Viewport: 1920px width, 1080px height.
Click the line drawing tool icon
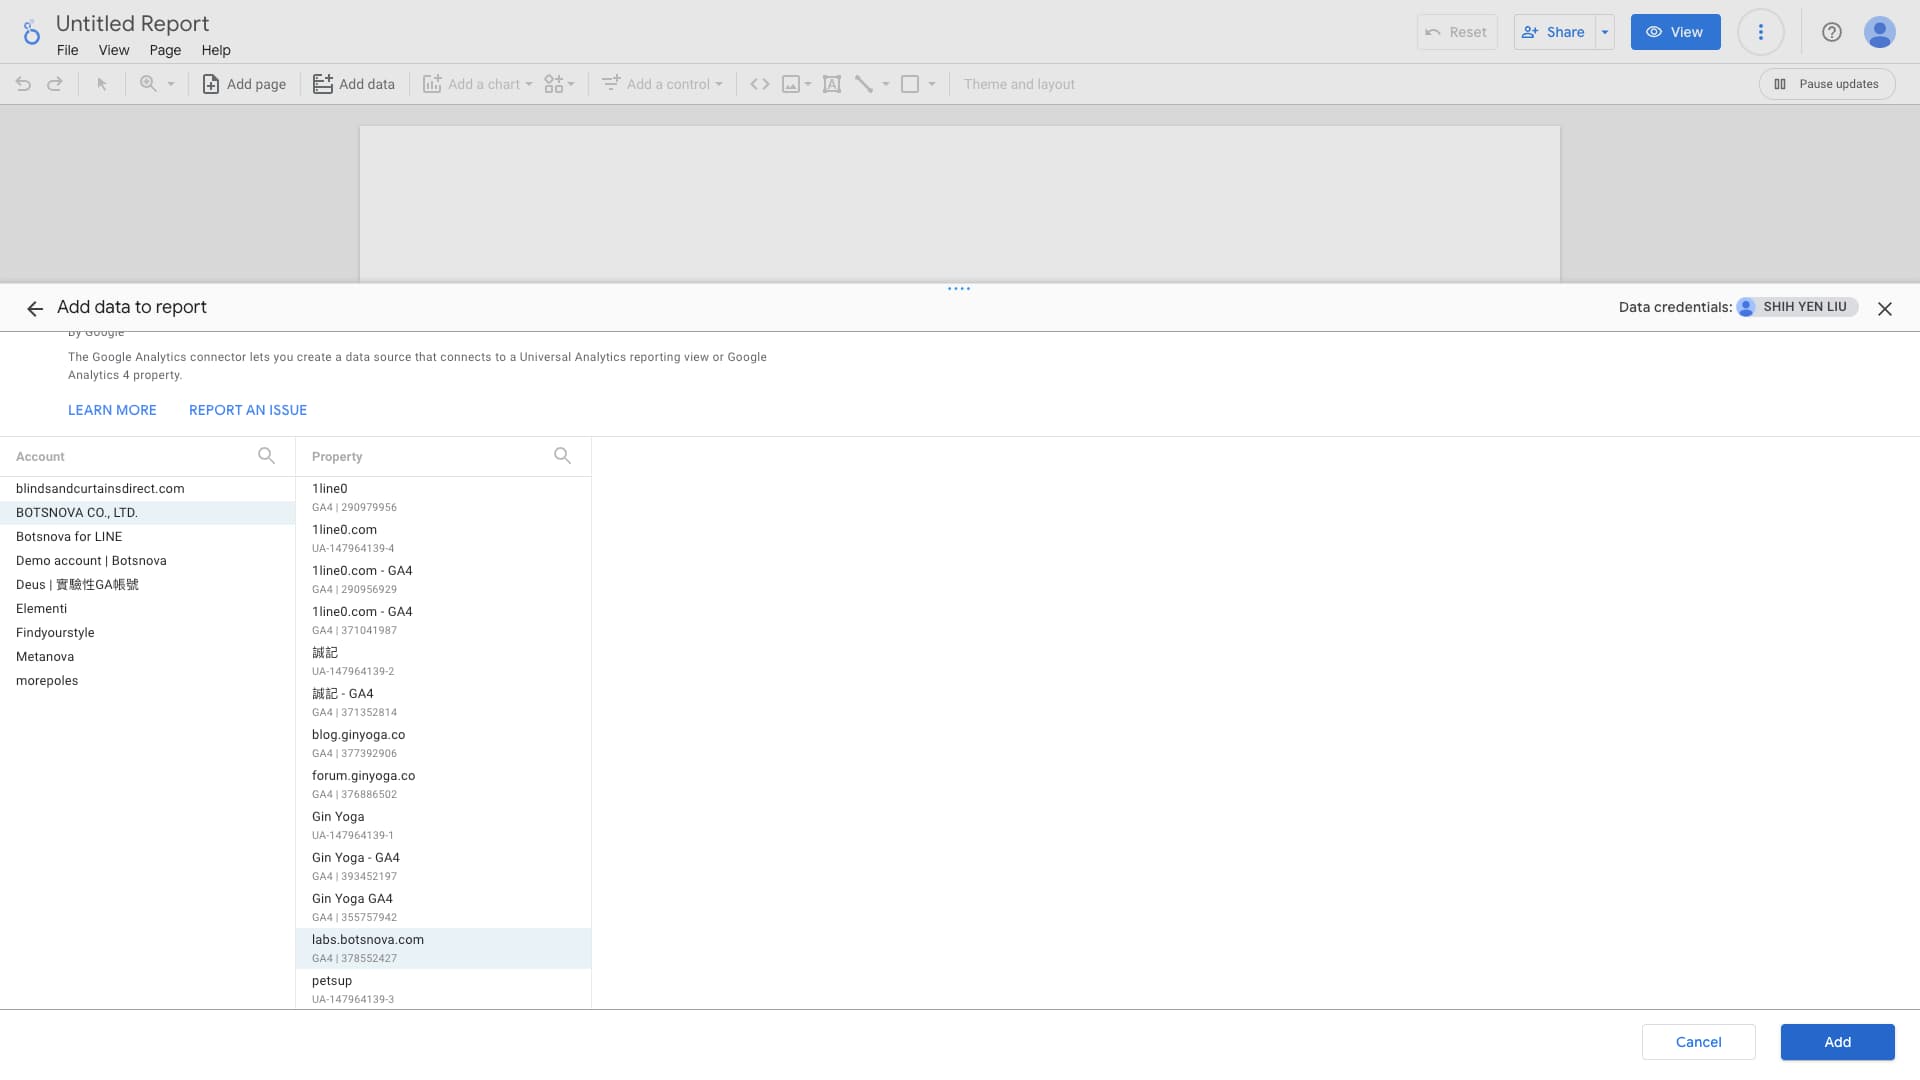pos(864,84)
